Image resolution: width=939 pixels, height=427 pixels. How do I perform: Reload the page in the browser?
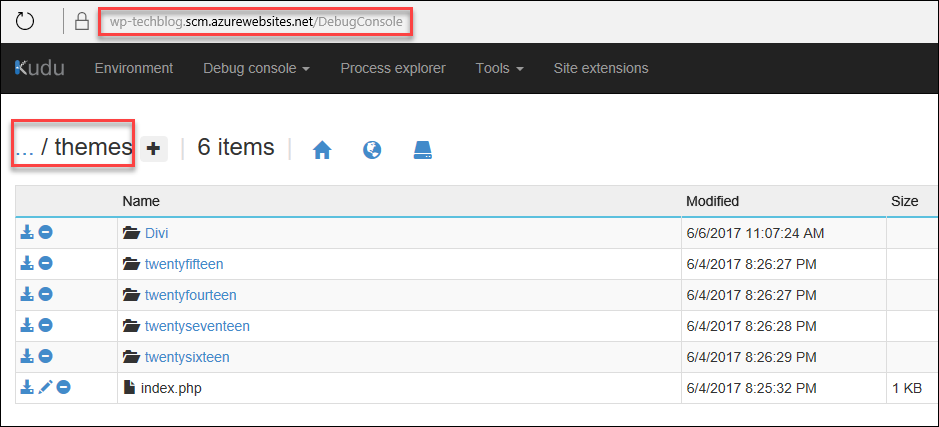tap(25, 22)
